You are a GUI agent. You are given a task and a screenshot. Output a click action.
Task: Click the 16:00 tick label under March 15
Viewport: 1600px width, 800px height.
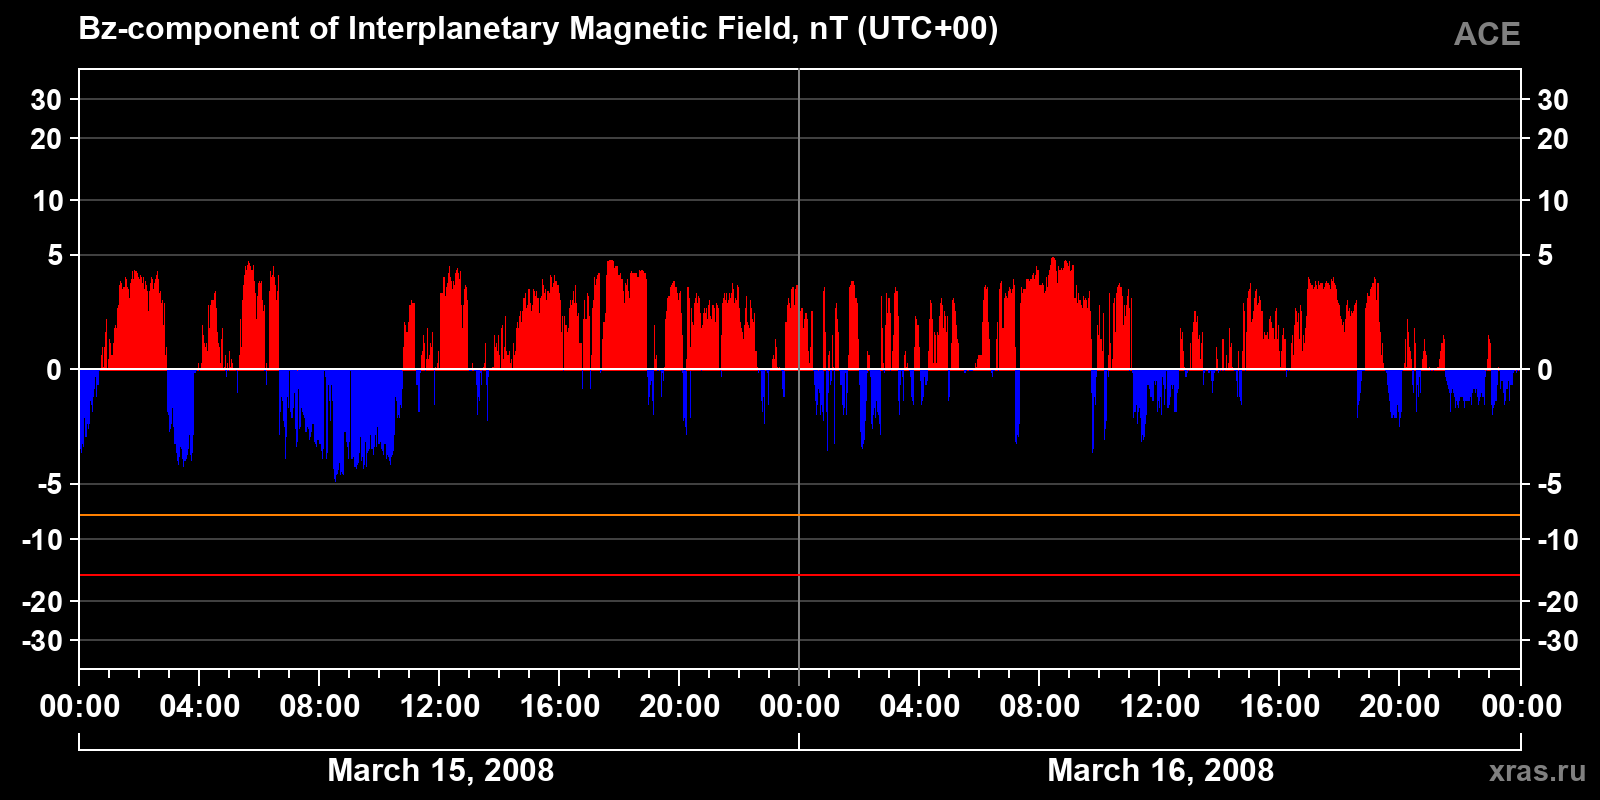point(560,707)
